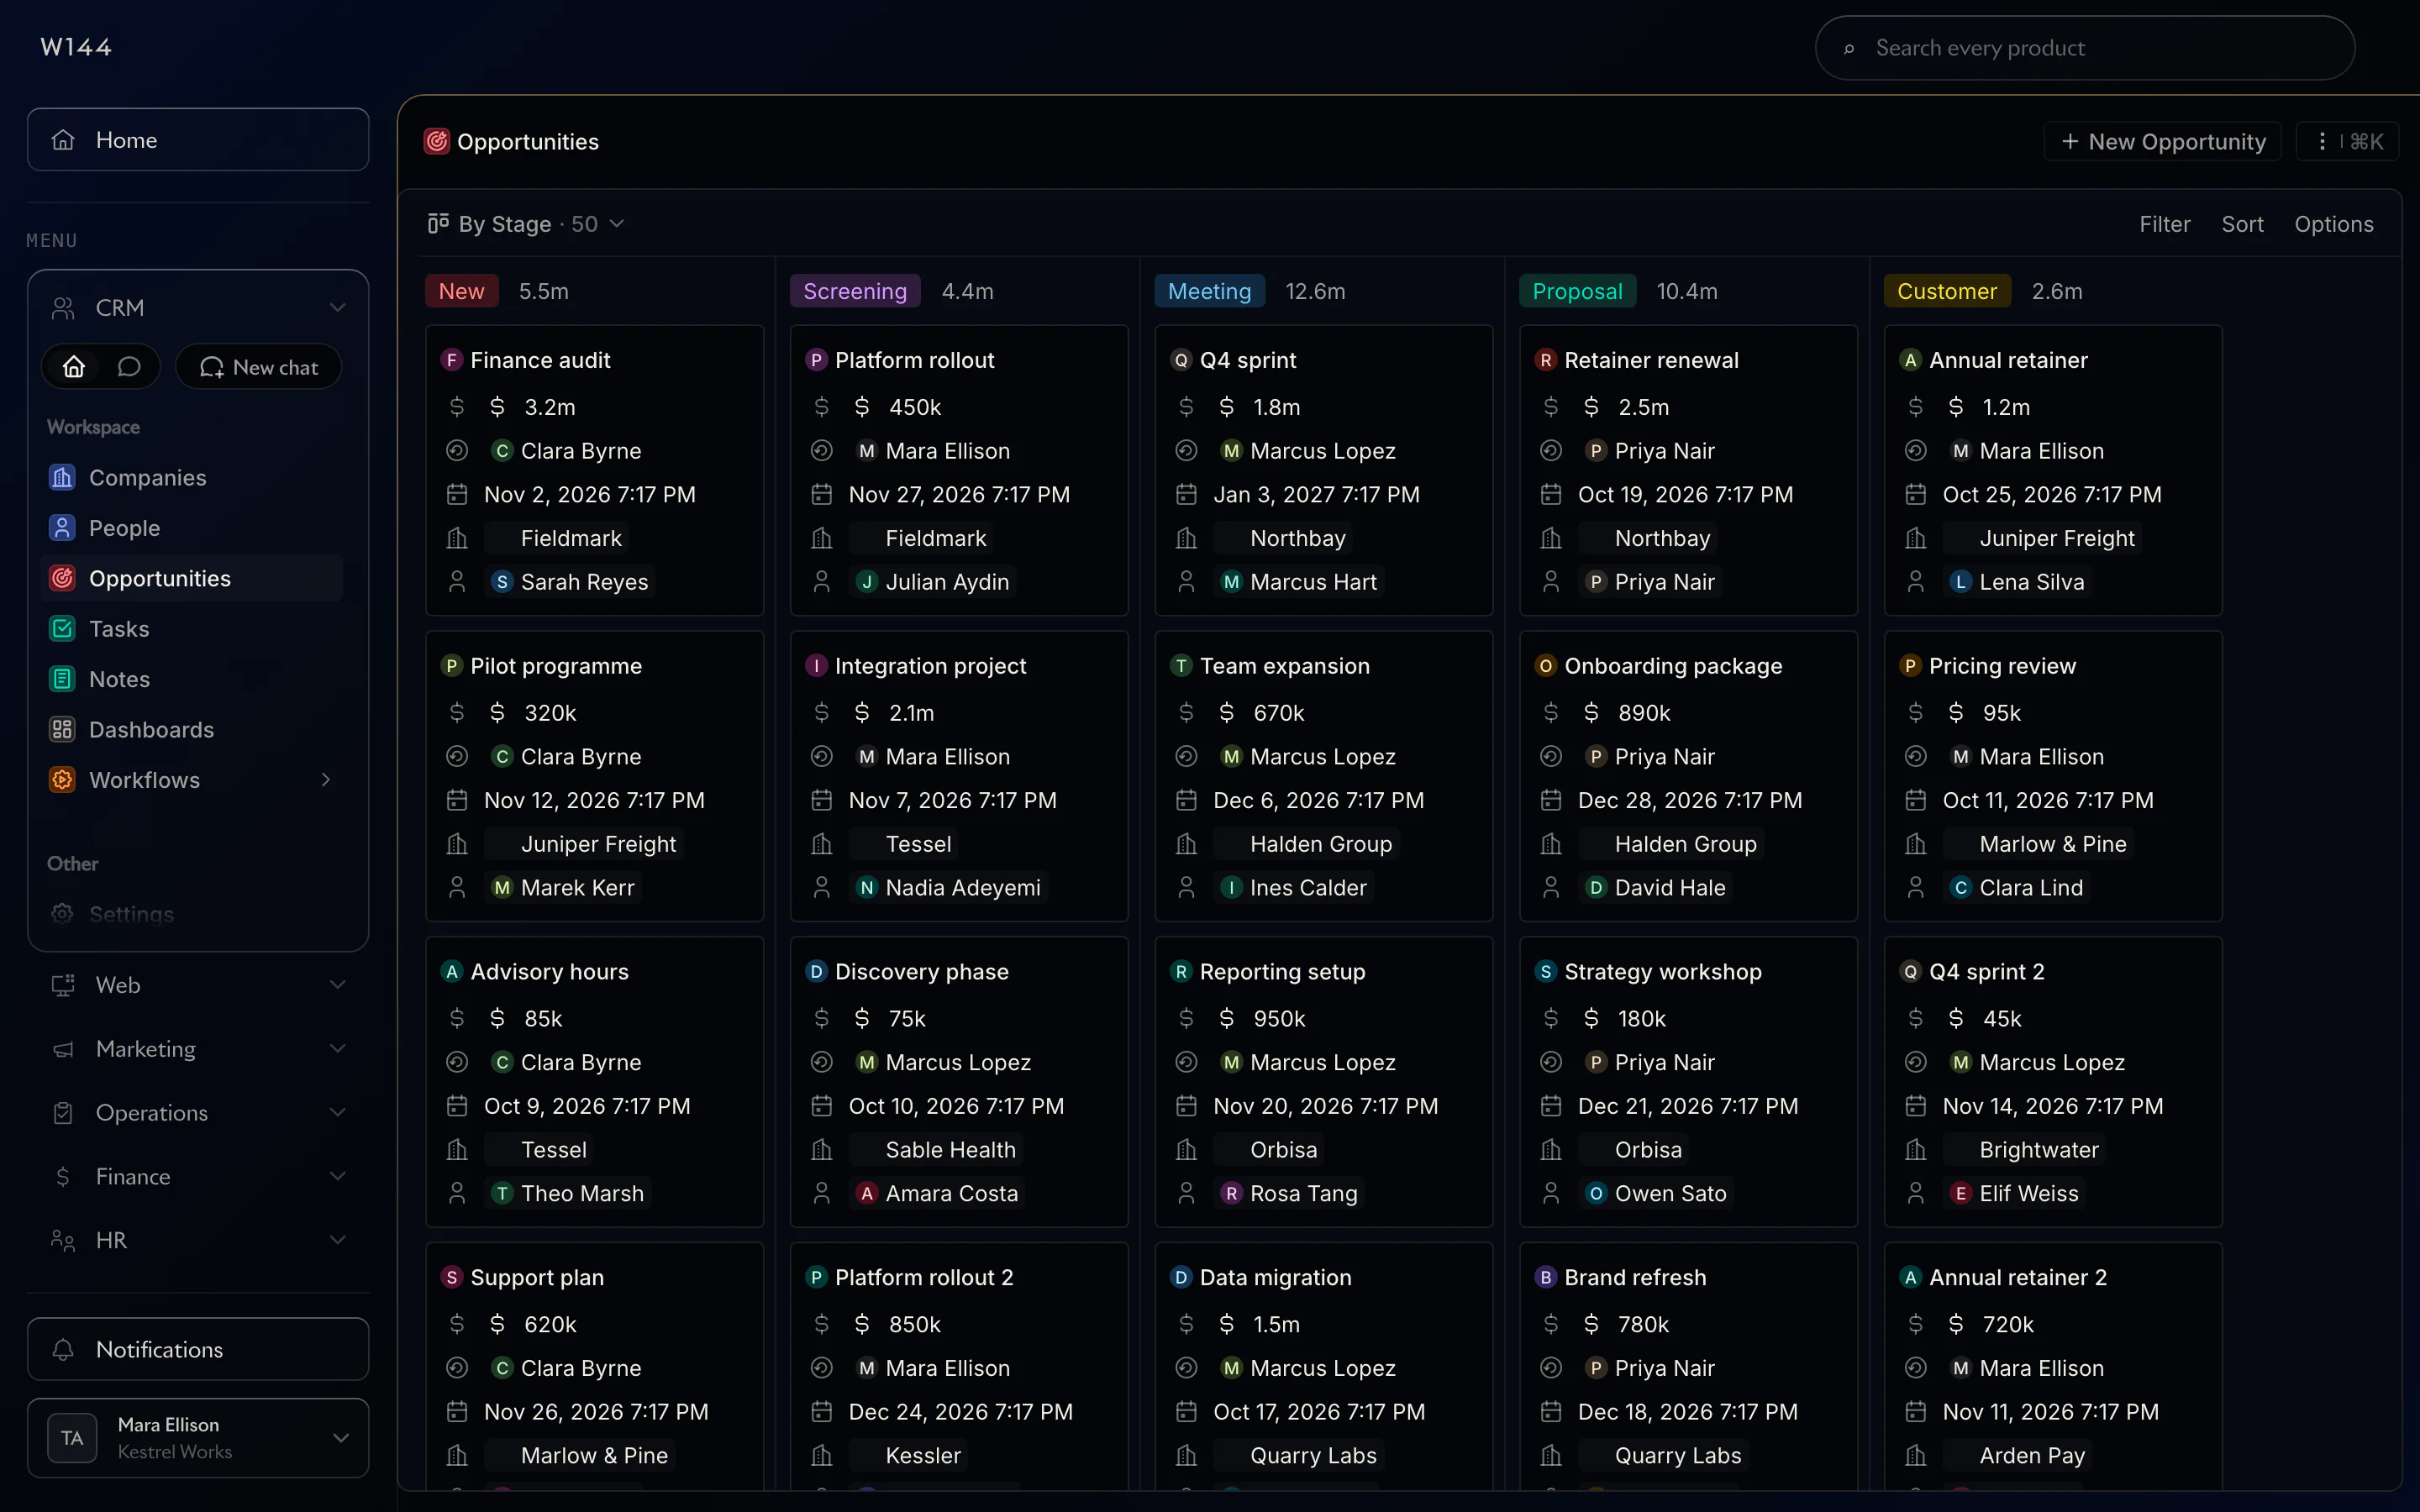
Task: Click the Operations clipboard icon
Action: (x=63, y=1113)
